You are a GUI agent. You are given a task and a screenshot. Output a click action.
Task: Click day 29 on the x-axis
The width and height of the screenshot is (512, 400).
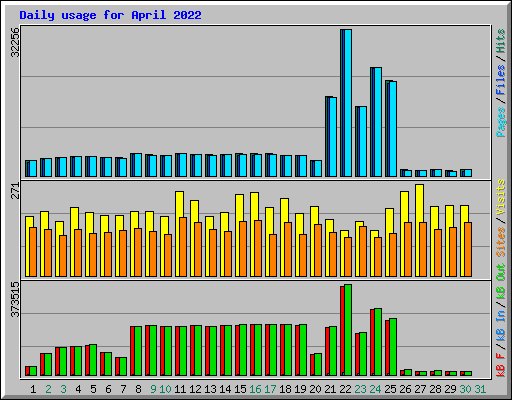[450, 389]
